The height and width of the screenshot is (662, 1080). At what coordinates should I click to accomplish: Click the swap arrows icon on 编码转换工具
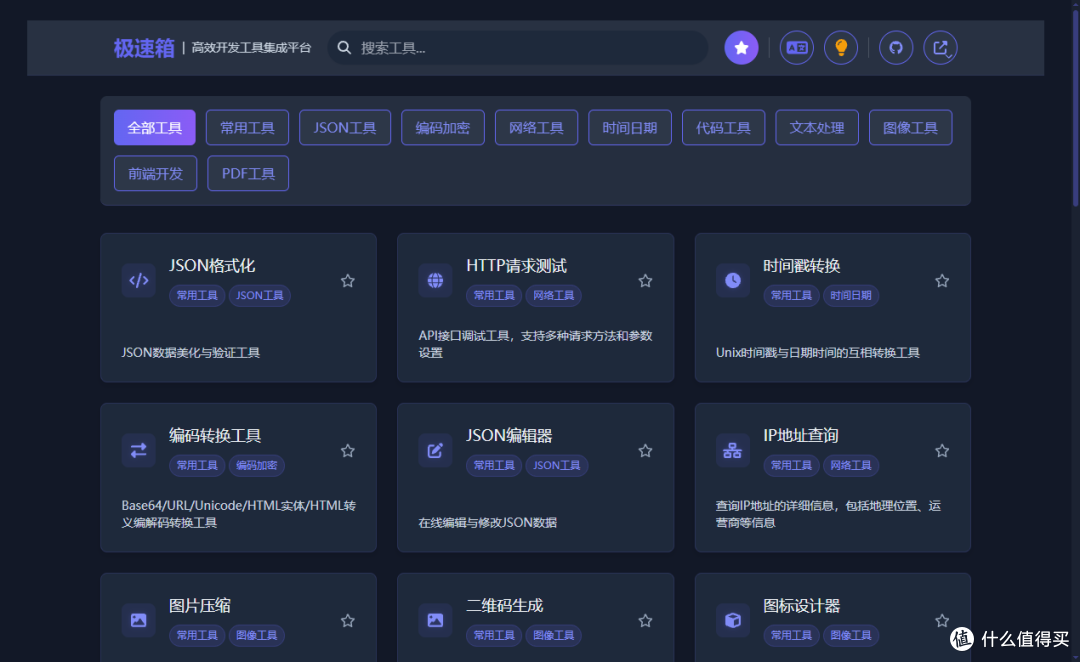[x=138, y=451]
